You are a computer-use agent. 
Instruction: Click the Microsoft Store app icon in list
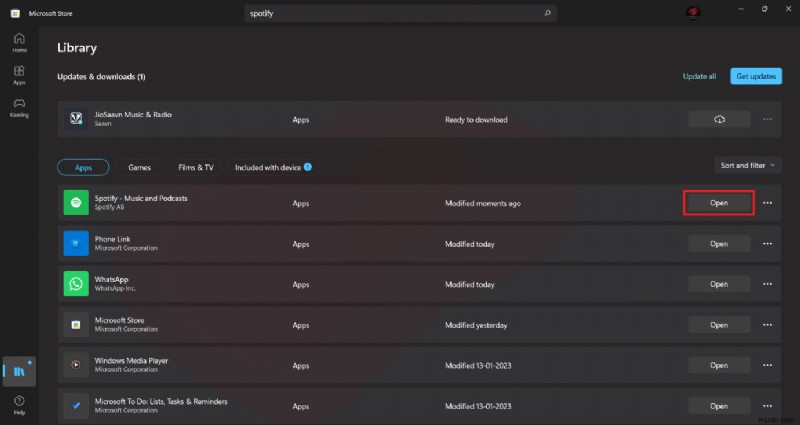tap(76, 324)
